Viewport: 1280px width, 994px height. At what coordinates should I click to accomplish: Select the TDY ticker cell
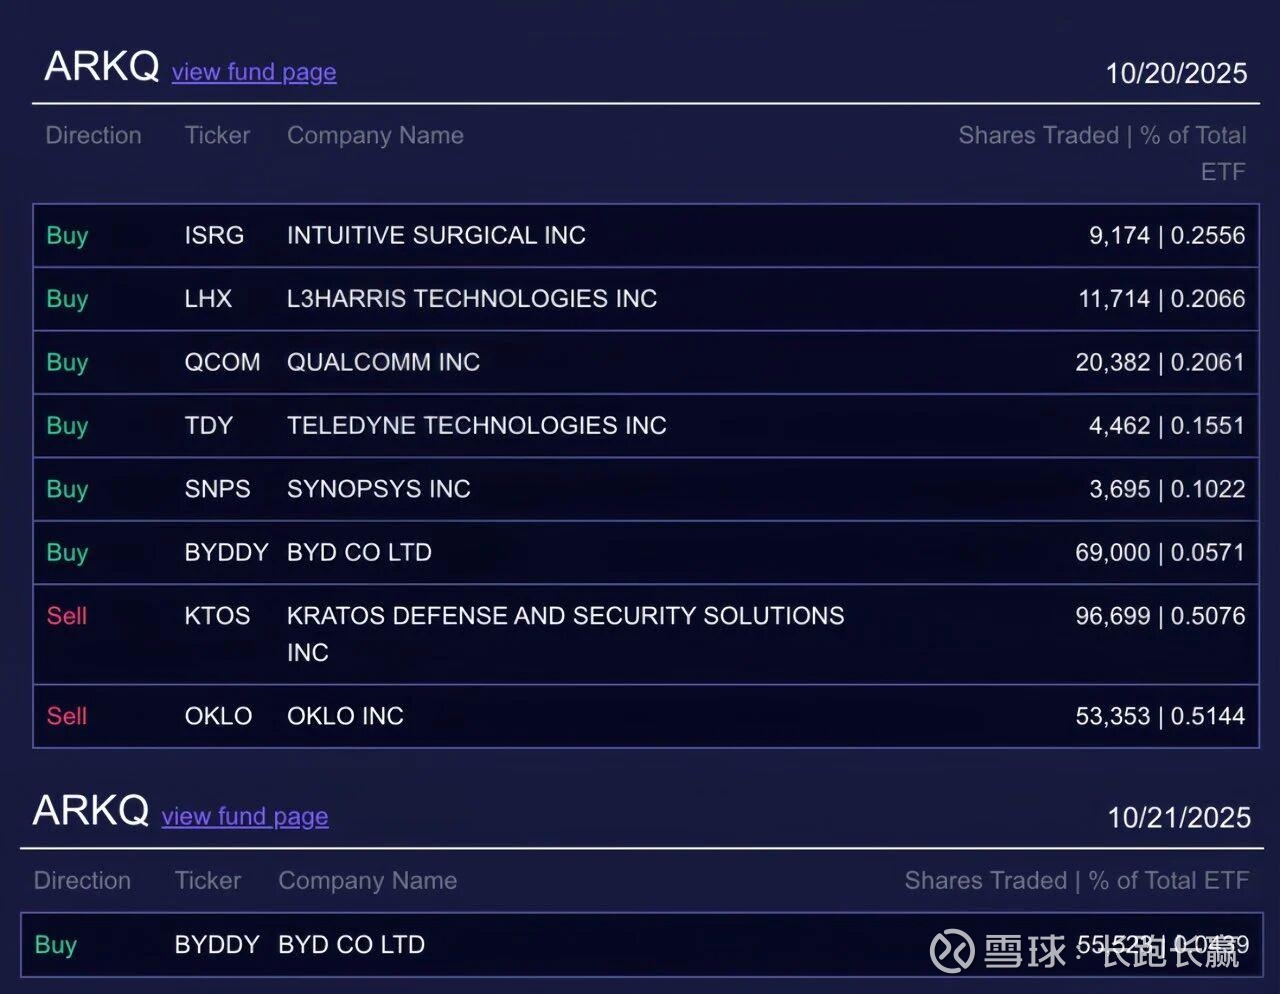(208, 425)
